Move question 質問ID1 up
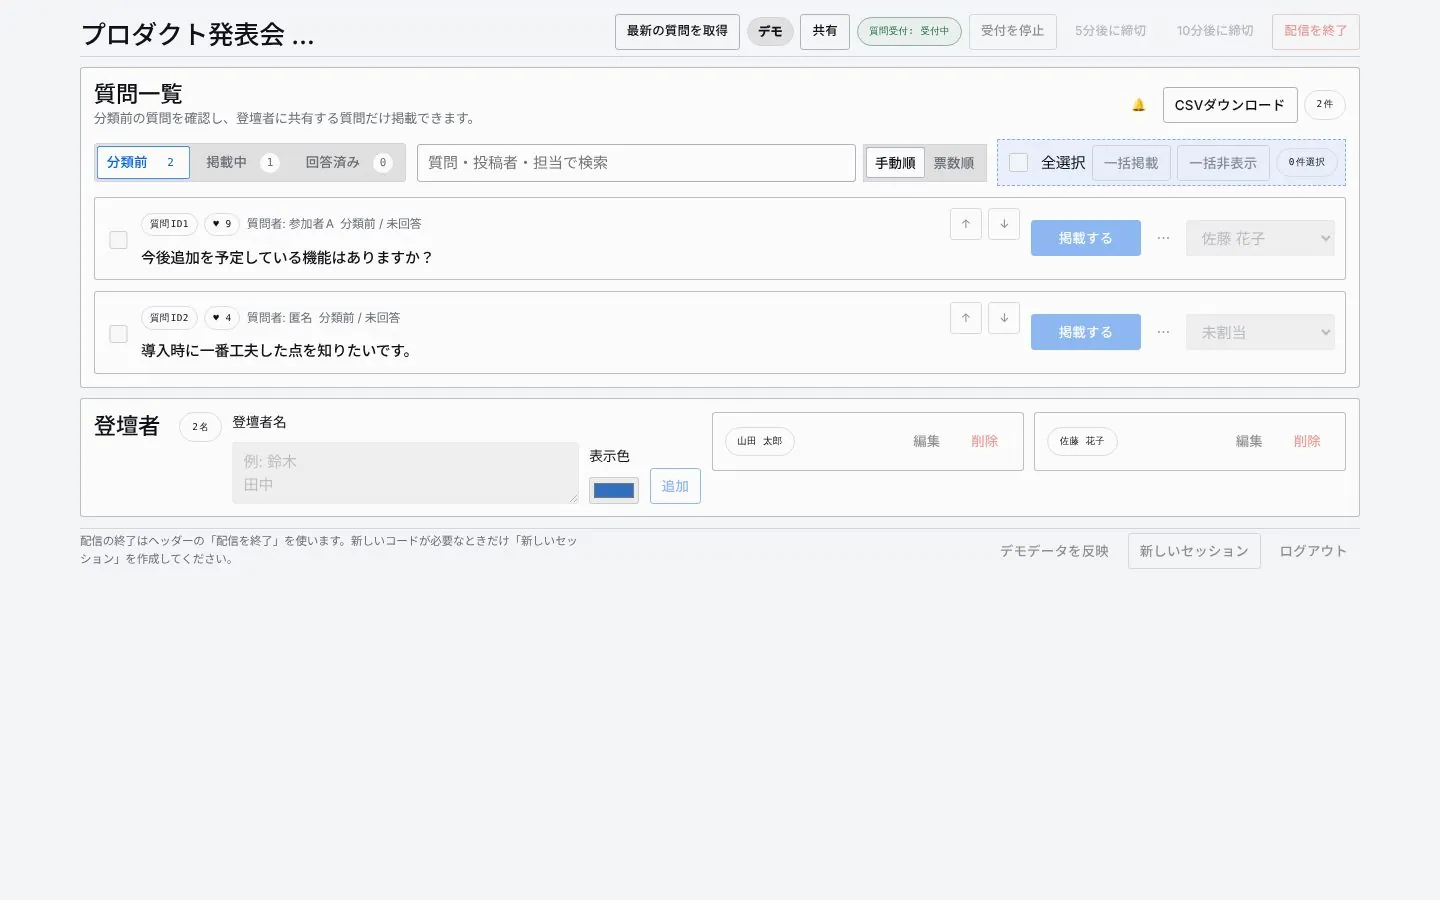Screen dimensions: 1440x900 click(x=966, y=224)
